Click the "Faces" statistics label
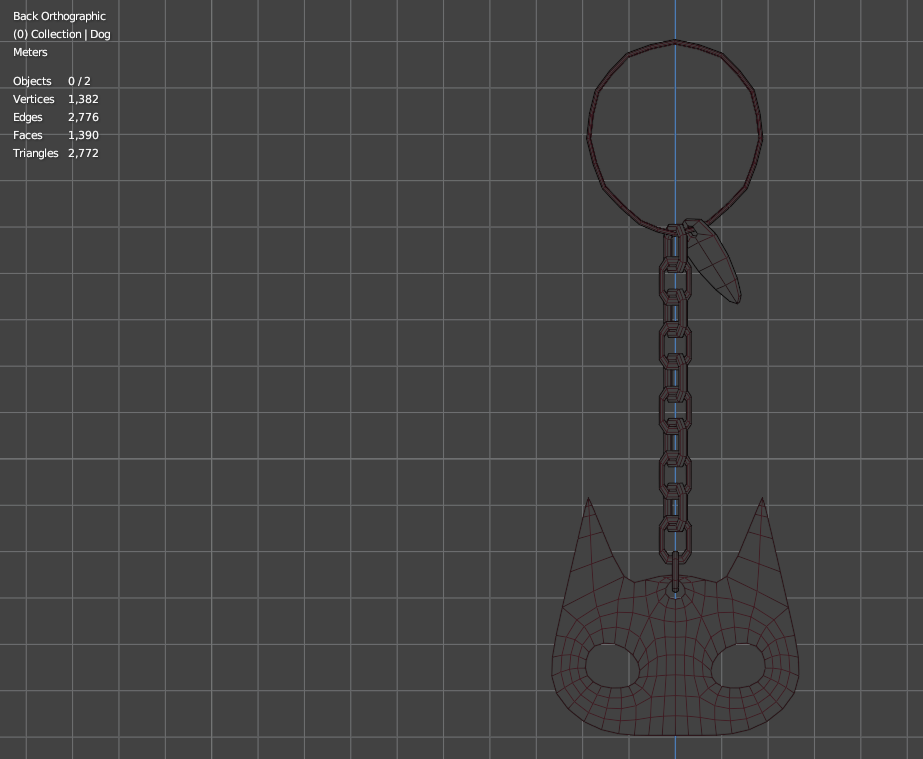Viewport: 923px width, 759px height. [28, 135]
